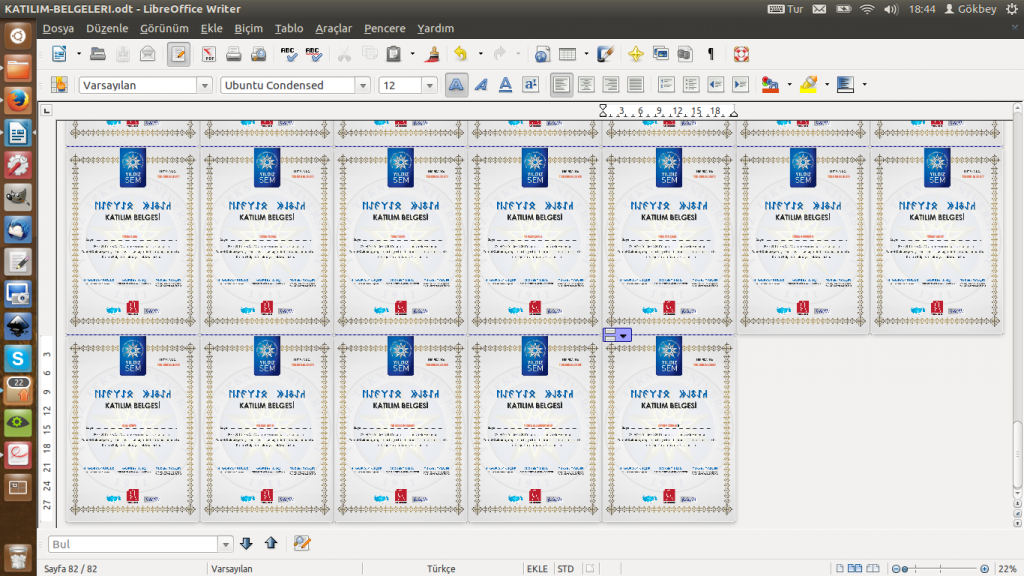Click Türkçe language in status bar
This screenshot has width=1024, height=576.
pyautogui.click(x=440, y=568)
